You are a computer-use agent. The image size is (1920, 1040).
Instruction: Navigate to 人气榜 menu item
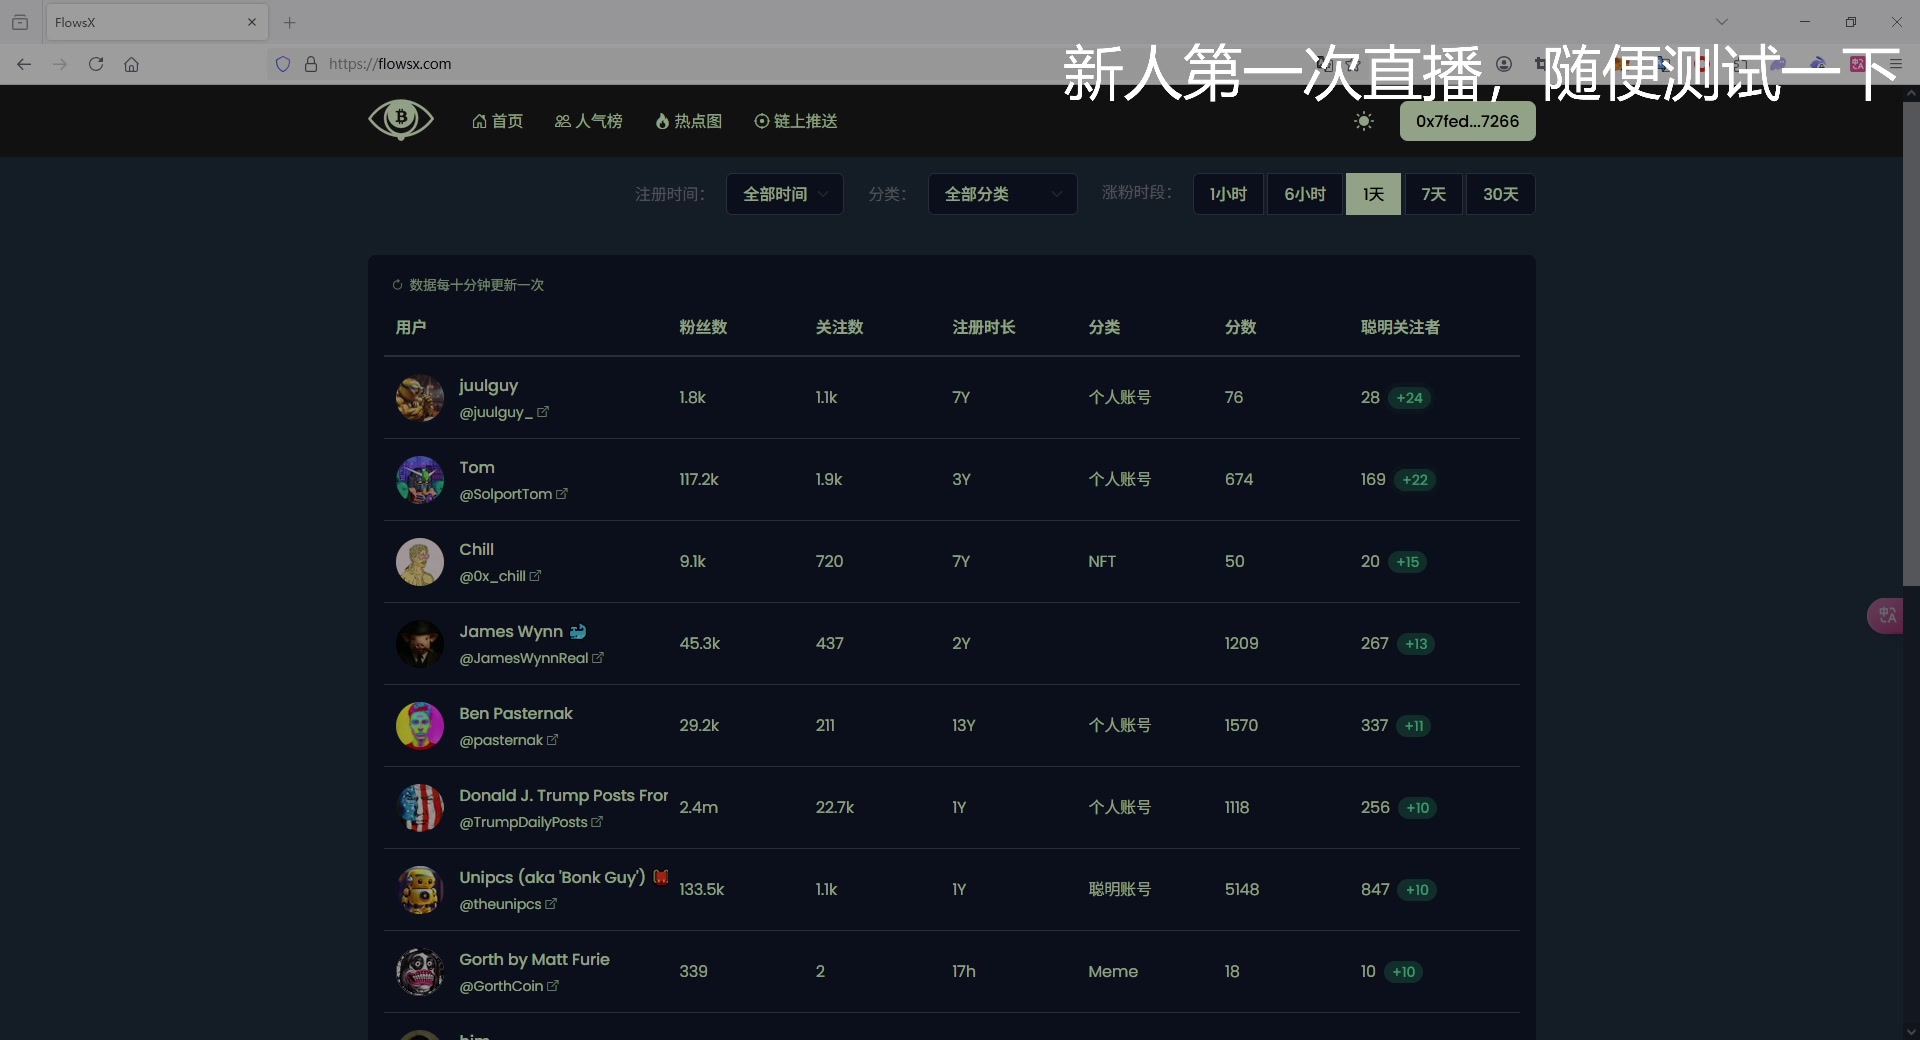click(x=588, y=121)
